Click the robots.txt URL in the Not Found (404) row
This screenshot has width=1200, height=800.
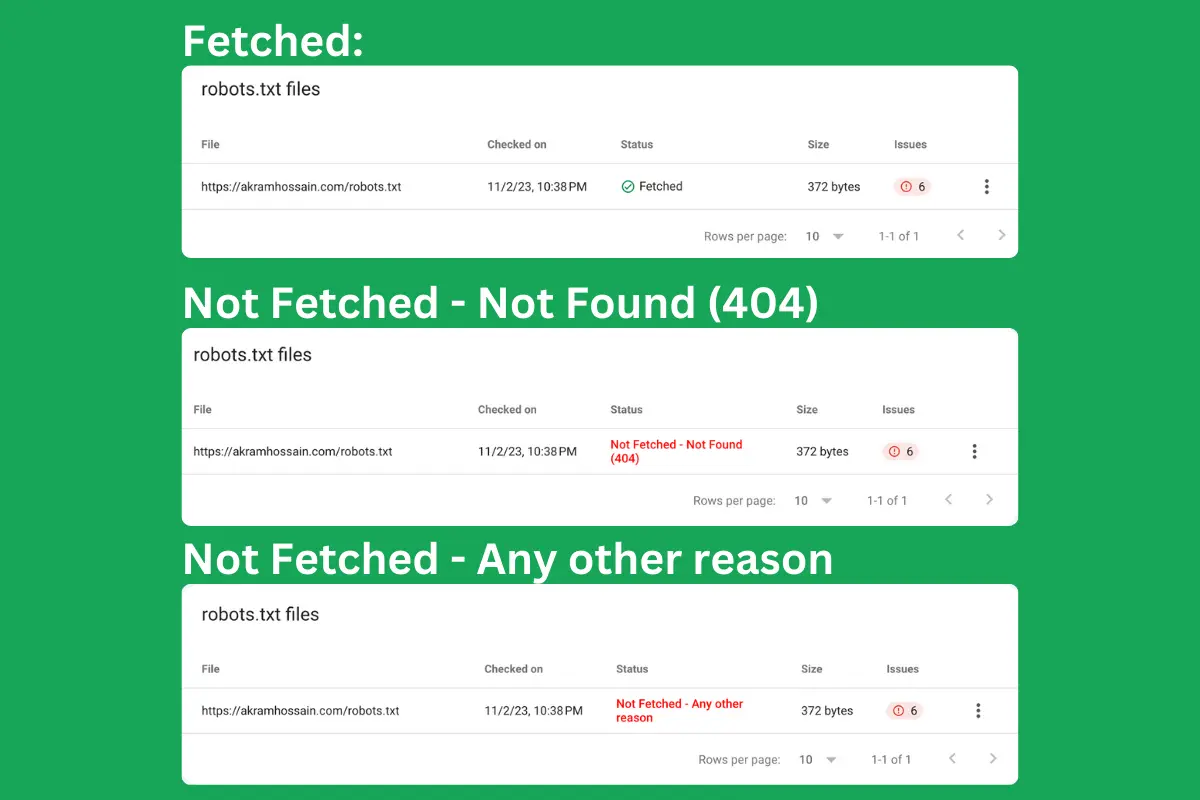coord(293,452)
